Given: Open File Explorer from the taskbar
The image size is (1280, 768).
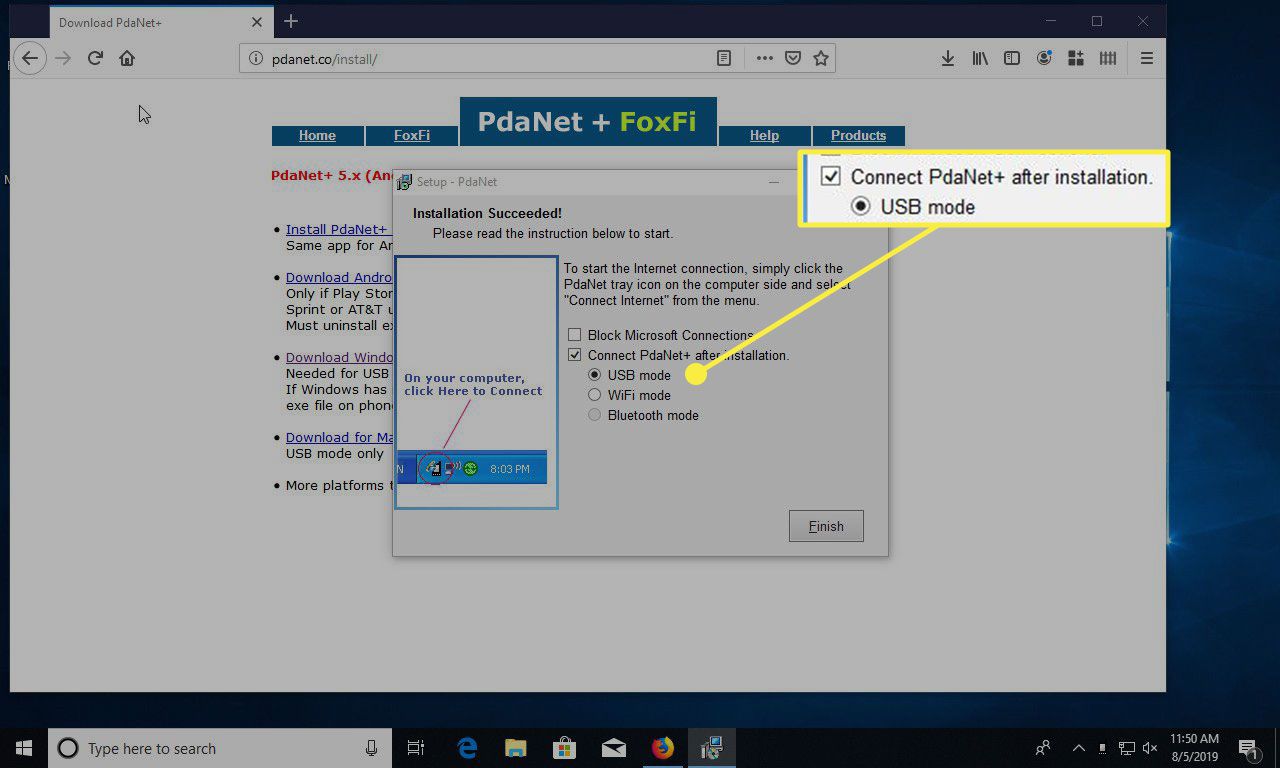Looking at the screenshot, I should [x=516, y=748].
